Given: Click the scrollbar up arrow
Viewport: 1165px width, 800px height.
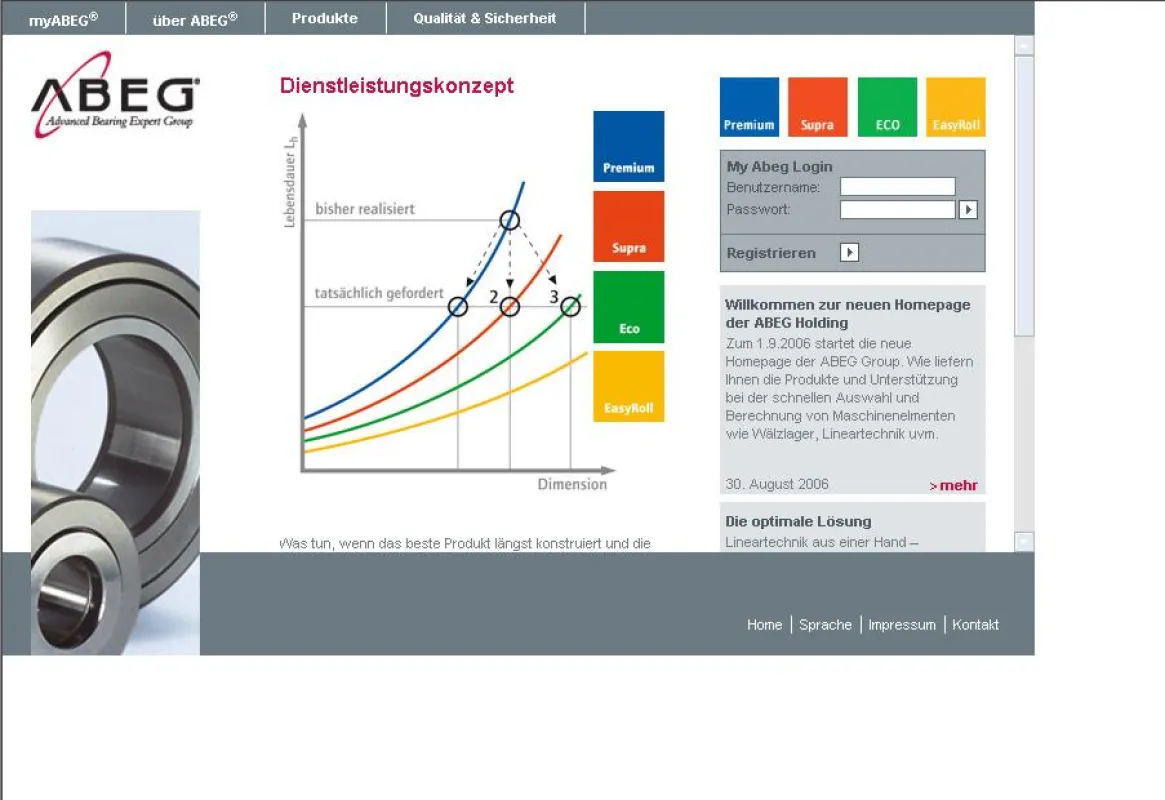Looking at the screenshot, I should [1024, 45].
